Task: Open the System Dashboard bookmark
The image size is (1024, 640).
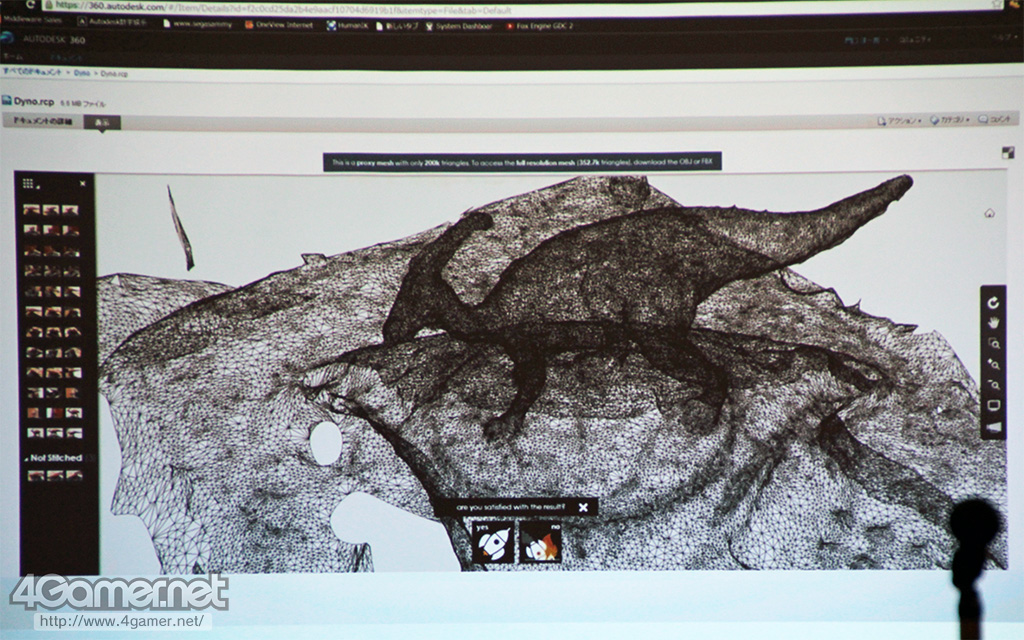Action: coord(458,26)
